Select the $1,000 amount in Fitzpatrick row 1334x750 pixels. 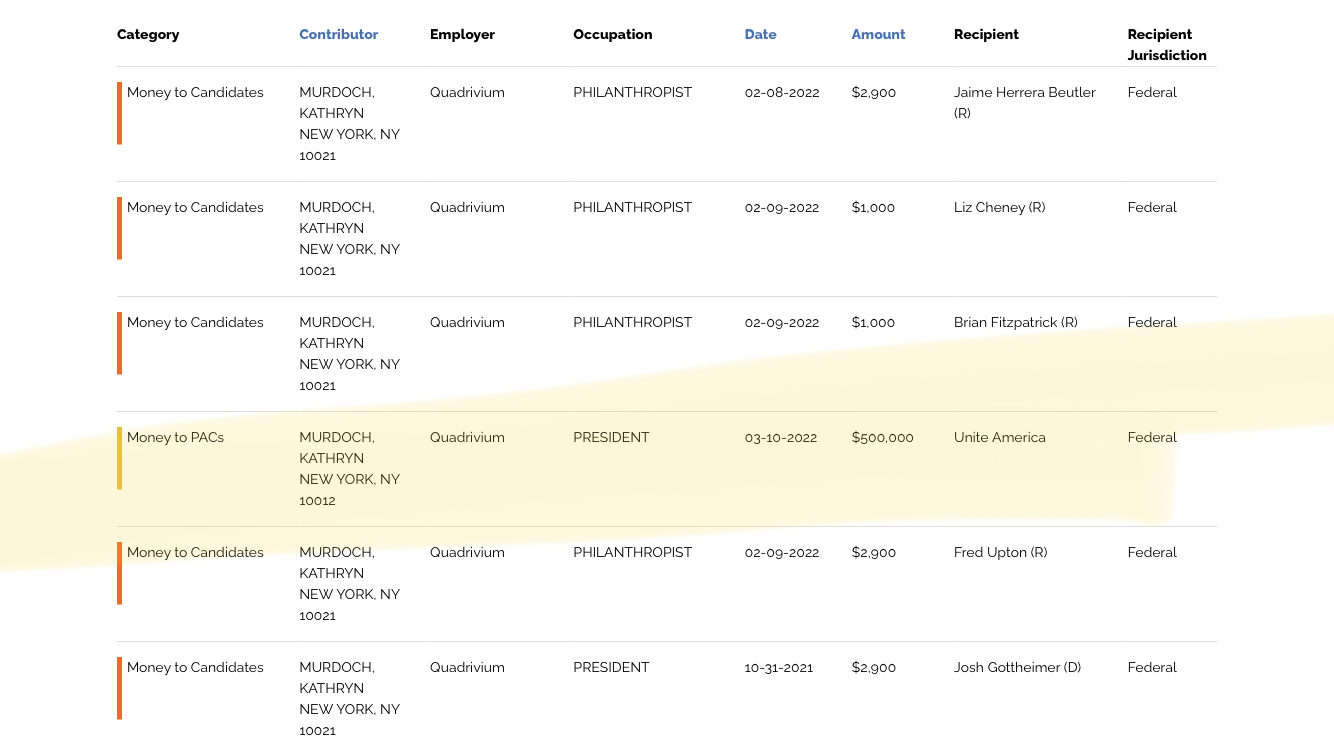pos(873,322)
